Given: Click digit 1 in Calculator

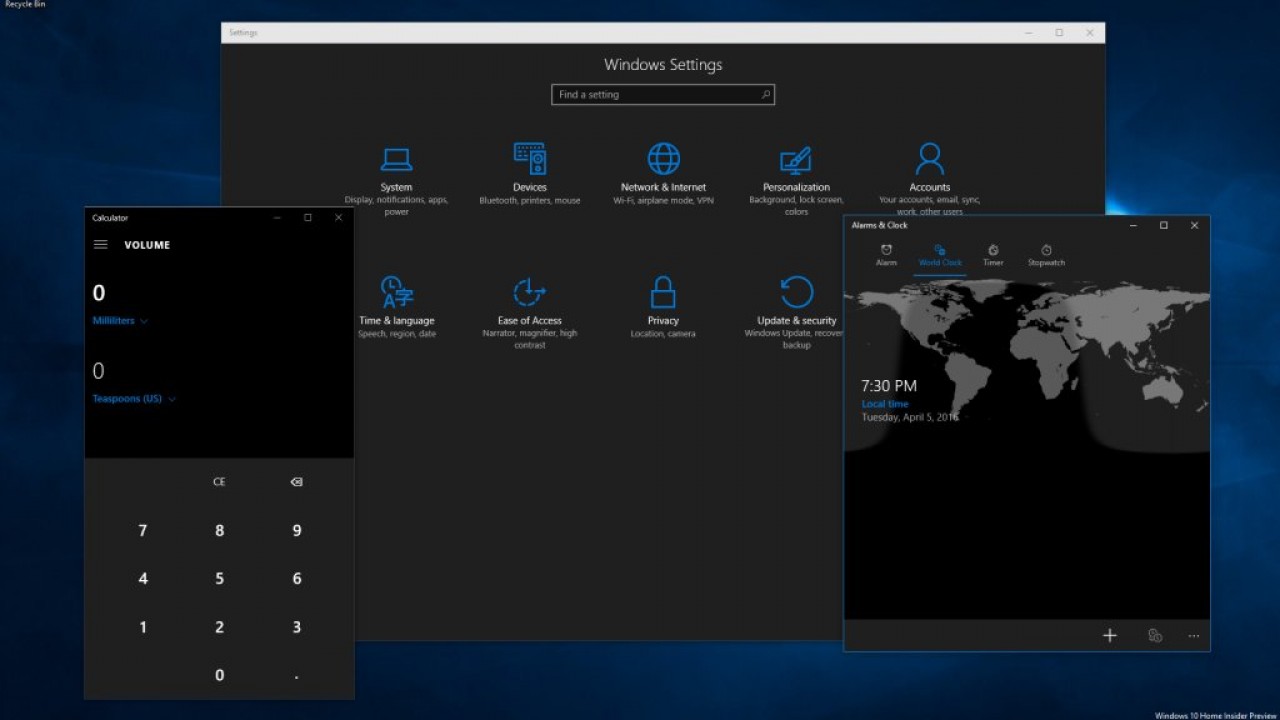Looking at the screenshot, I should (x=143, y=627).
